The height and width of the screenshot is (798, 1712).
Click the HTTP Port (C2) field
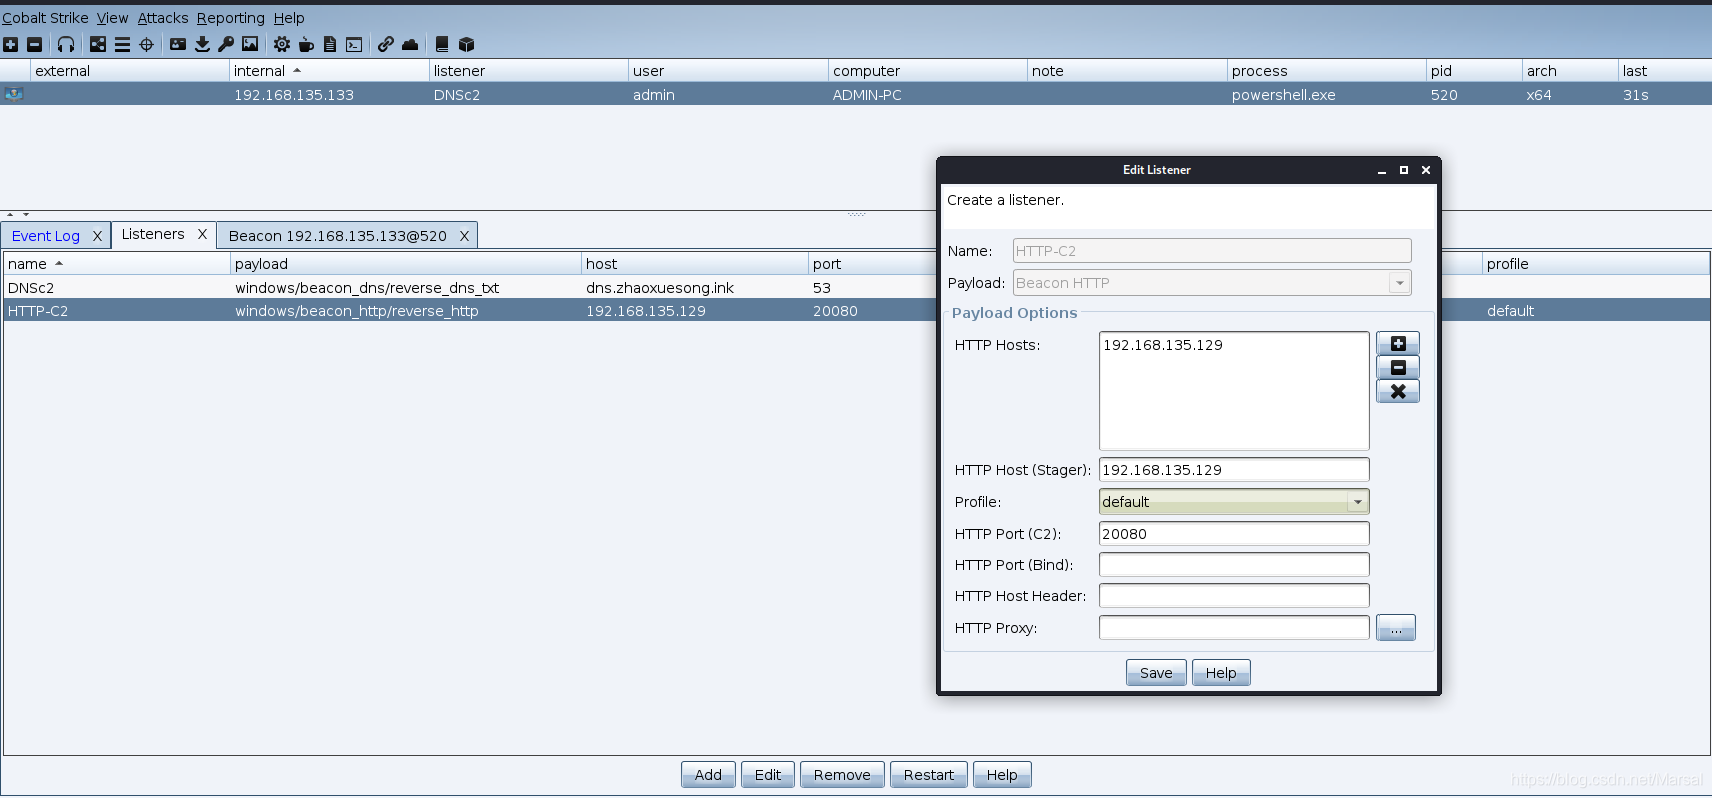click(1234, 534)
